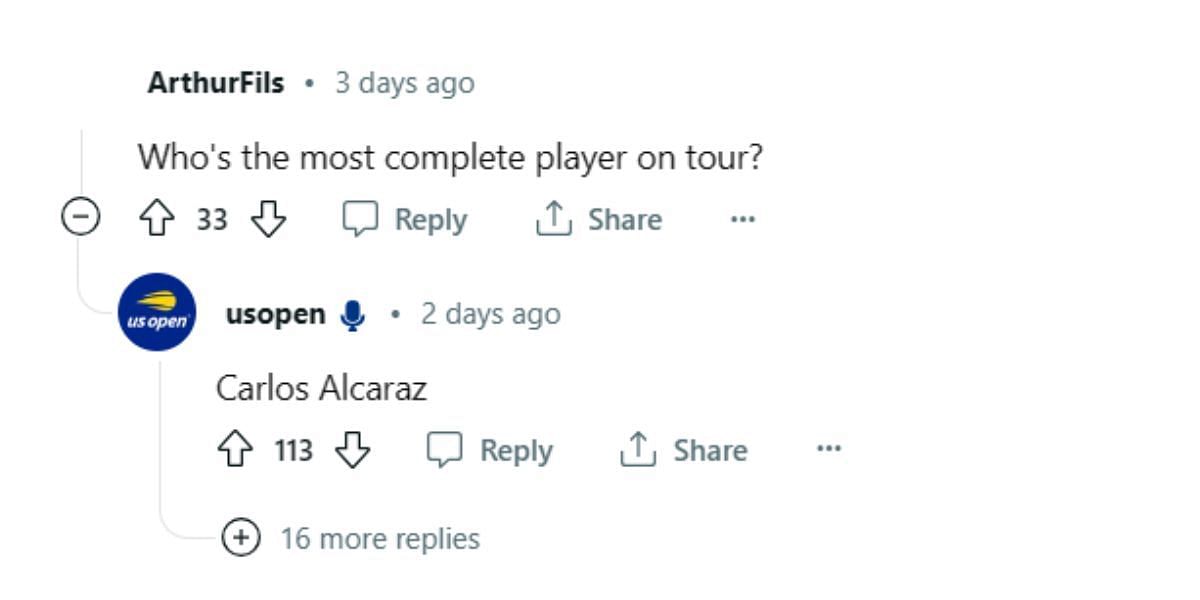Downvote ArthurFils' question comment
This screenshot has width=1200, height=600.
pos(268,219)
